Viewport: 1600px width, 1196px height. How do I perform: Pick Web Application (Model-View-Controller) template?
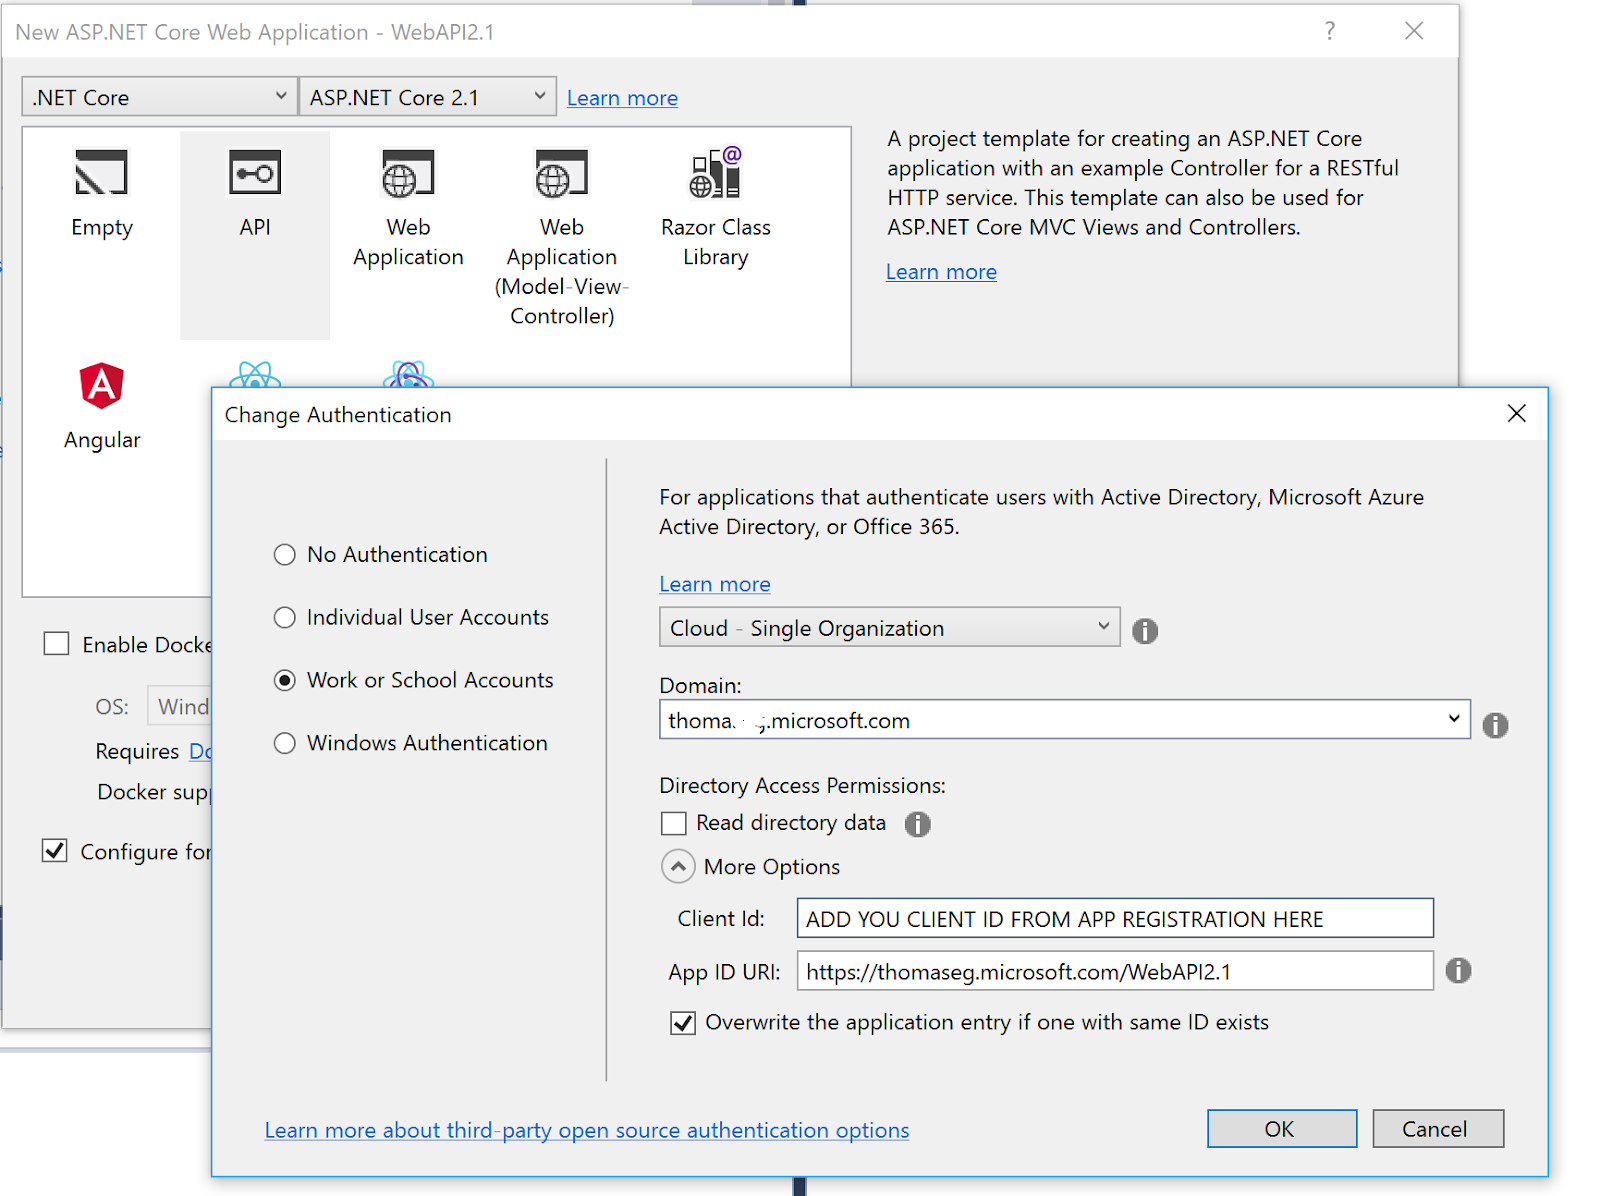point(562,235)
